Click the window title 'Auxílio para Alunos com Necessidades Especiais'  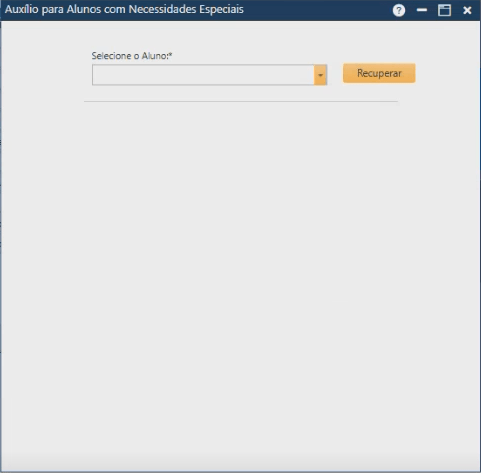pyautogui.click(x=124, y=9)
